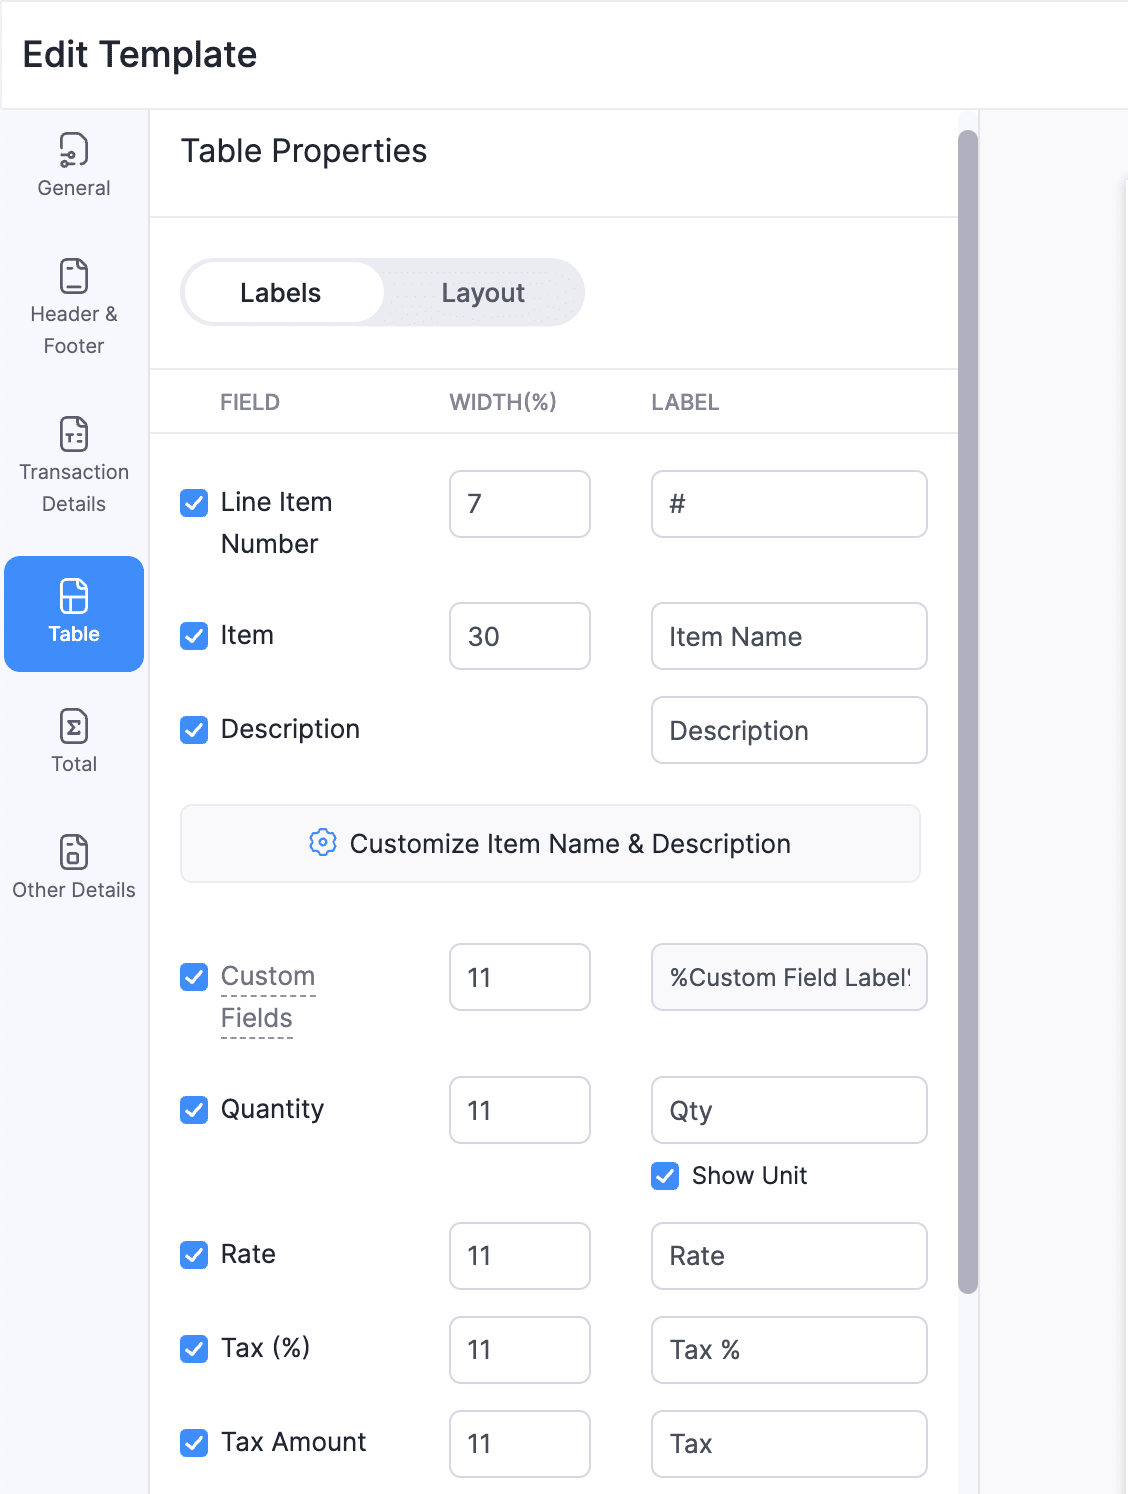Open the Header & Footer section icon
Viewport: 1128px width, 1494px height.
tap(74, 277)
